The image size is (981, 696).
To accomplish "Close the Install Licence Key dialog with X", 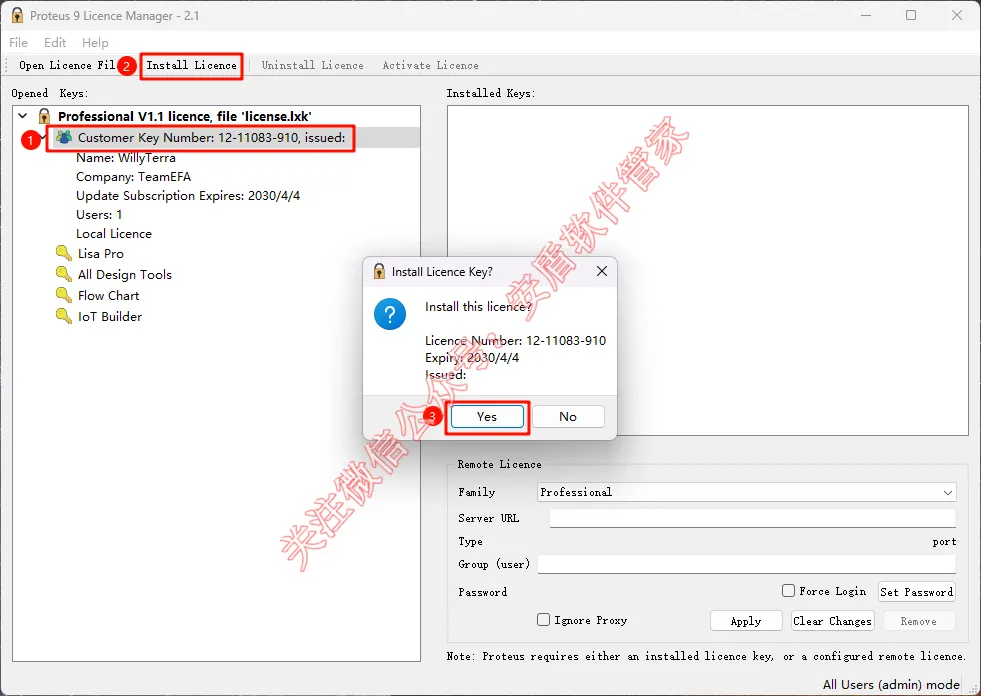I will click(602, 271).
